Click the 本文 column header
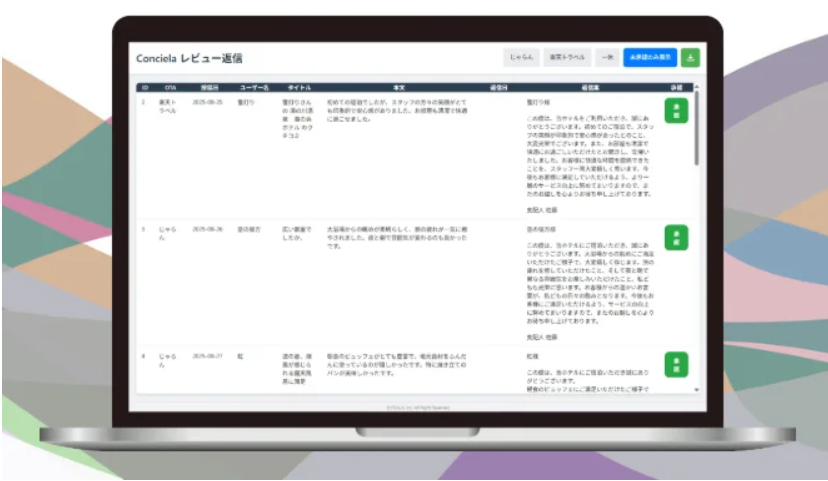Image resolution: width=828 pixels, height=481 pixels. [399, 88]
